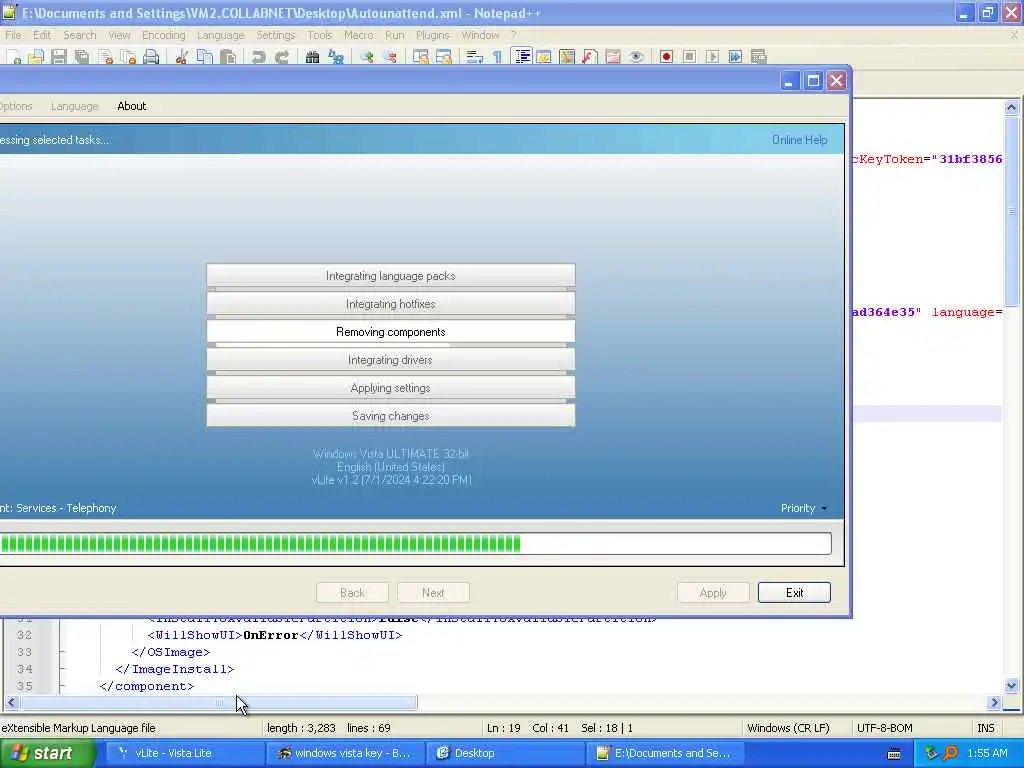Image resolution: width=1024 pixels, height=768 pixels.
Task: Click the Windows start button
Action: [46, 753]
